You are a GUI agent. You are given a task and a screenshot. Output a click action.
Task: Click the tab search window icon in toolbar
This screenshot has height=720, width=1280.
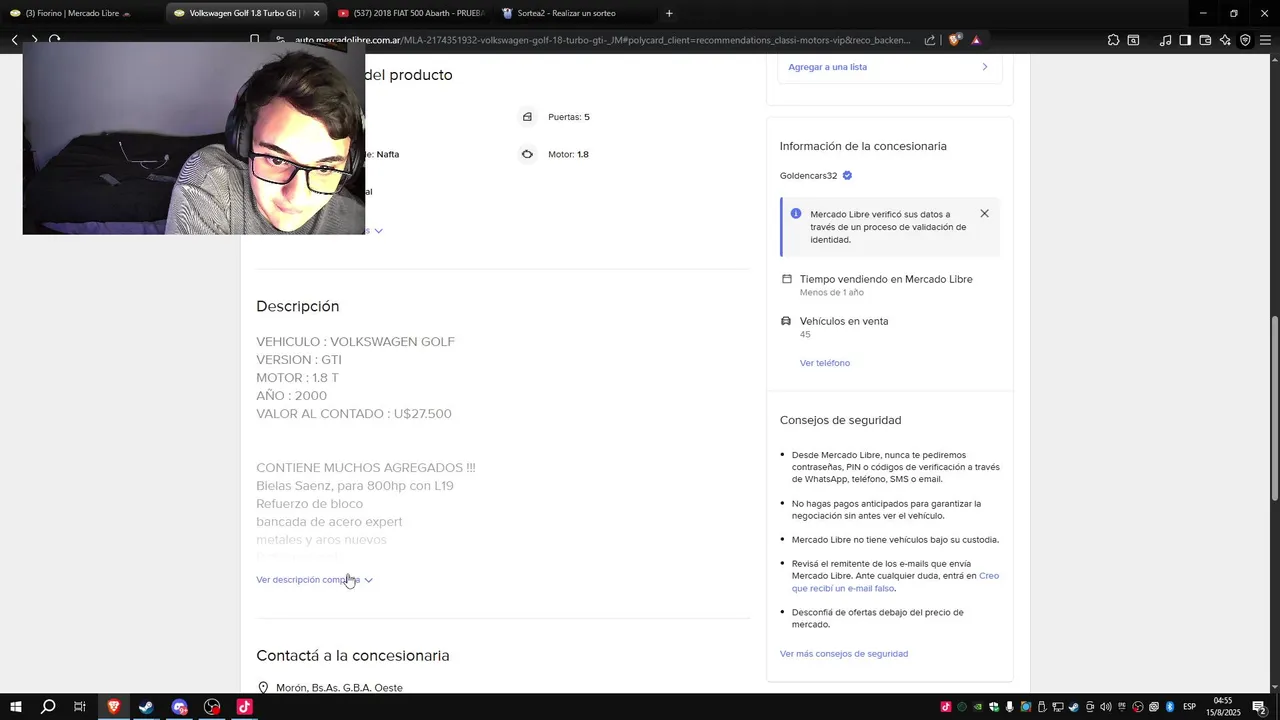(x=1133, y=40)
